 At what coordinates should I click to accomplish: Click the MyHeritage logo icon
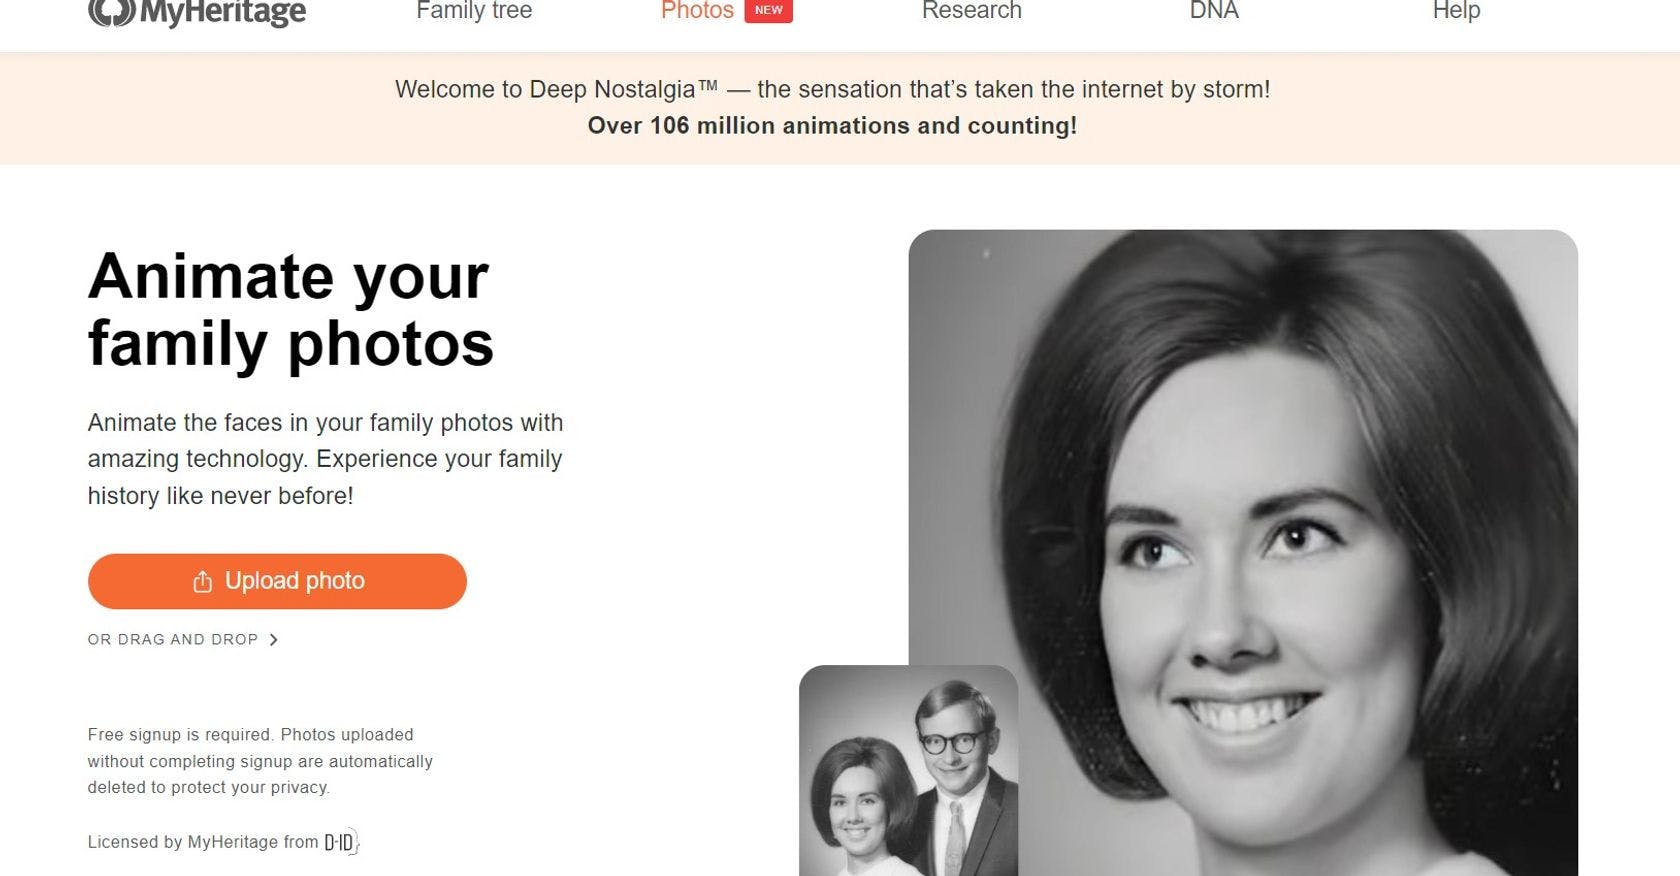click(111, 12)
